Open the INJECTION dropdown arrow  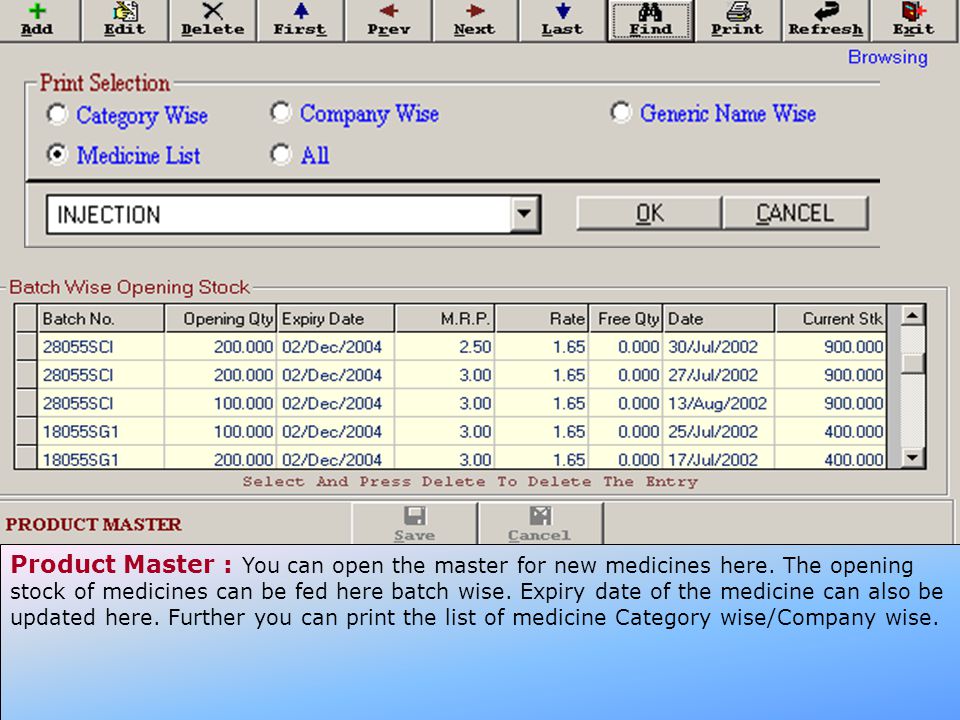[x=524, y=214]
